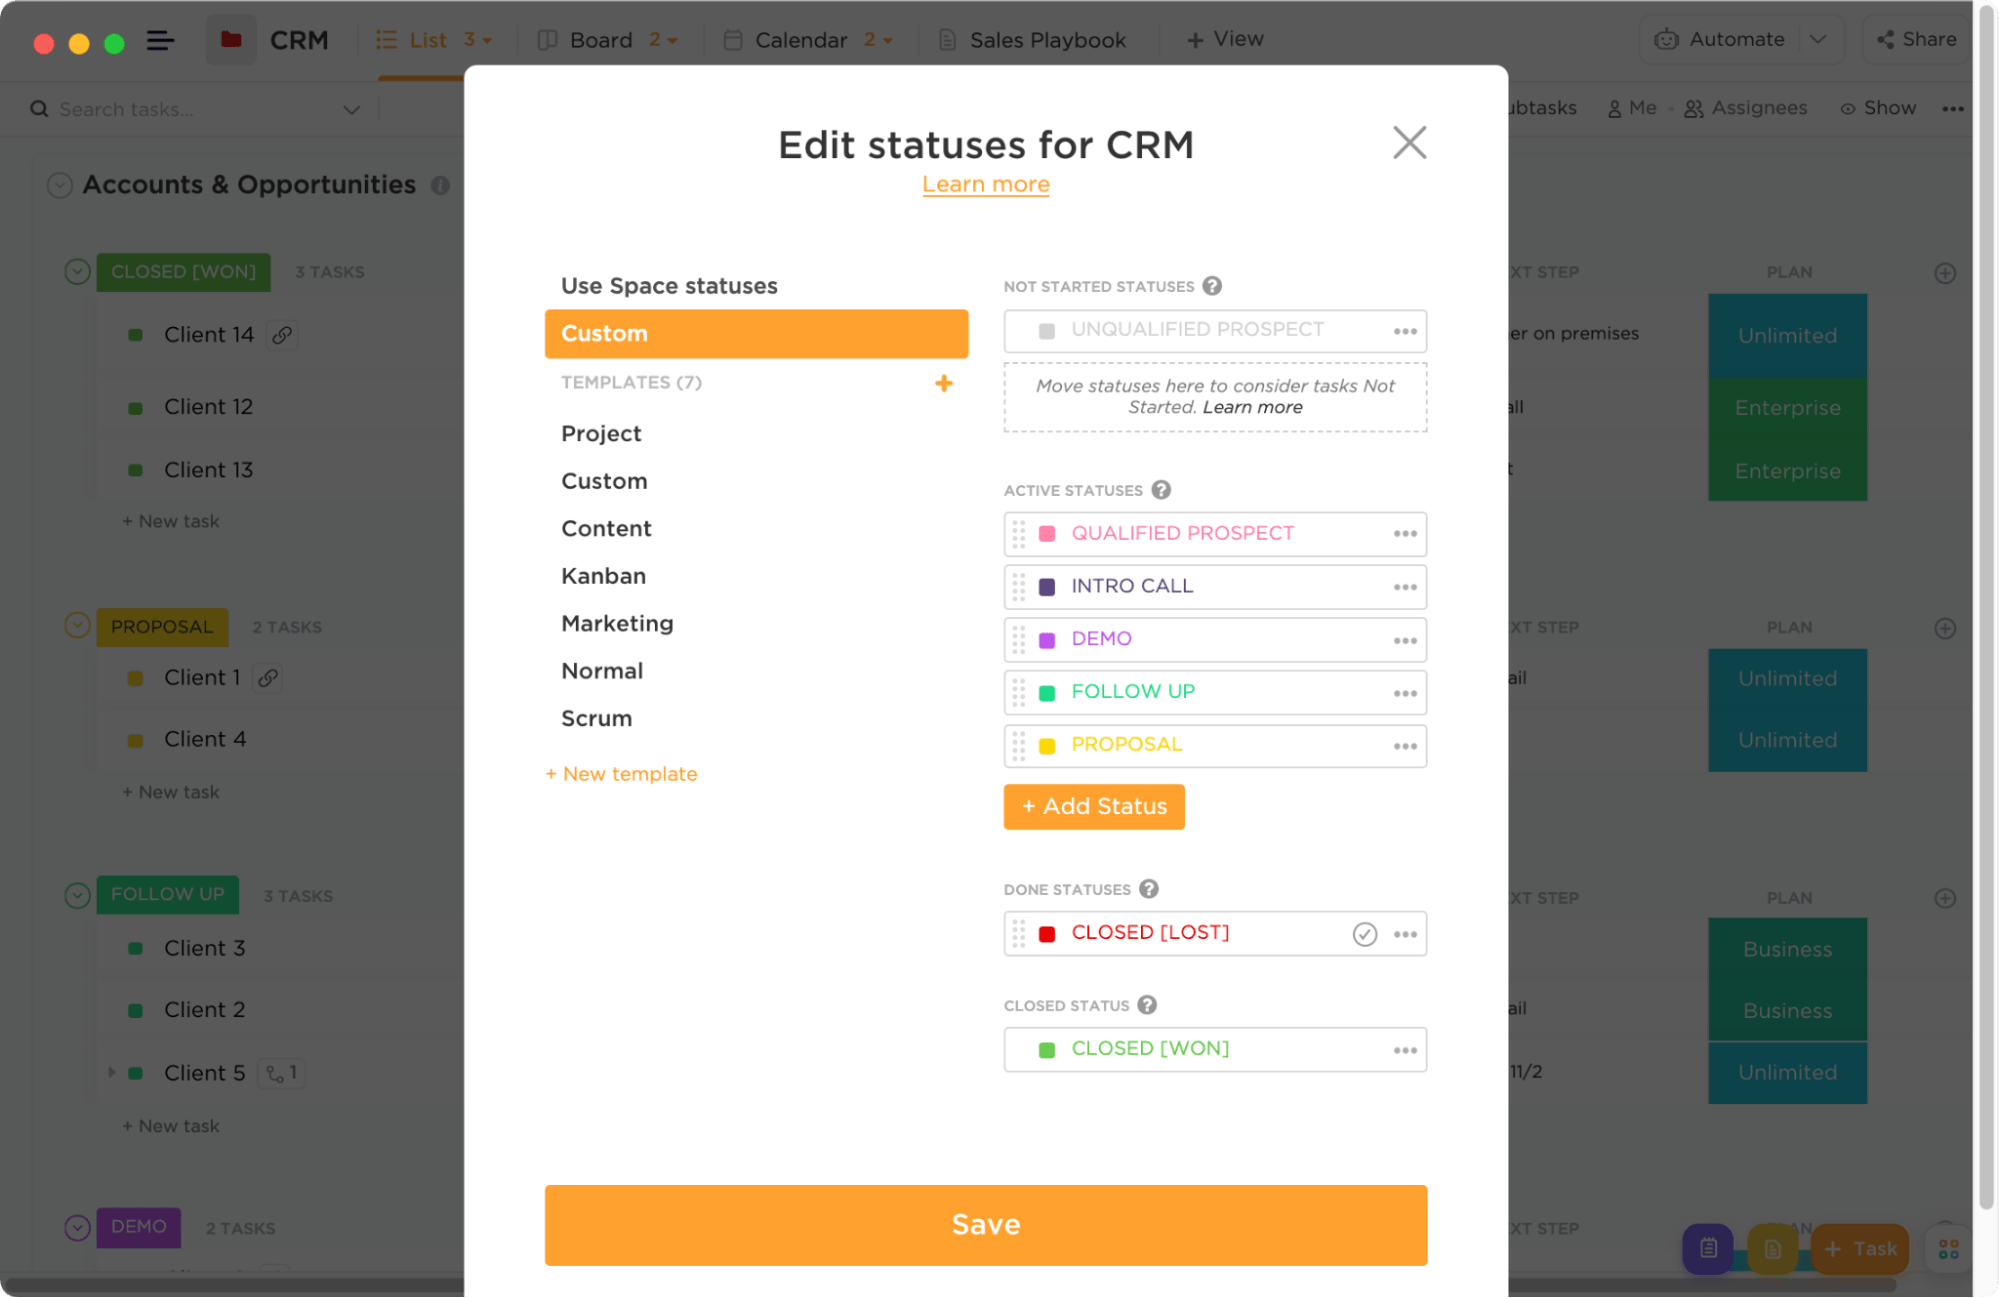Open the Learn more link under title

point(985,185)
